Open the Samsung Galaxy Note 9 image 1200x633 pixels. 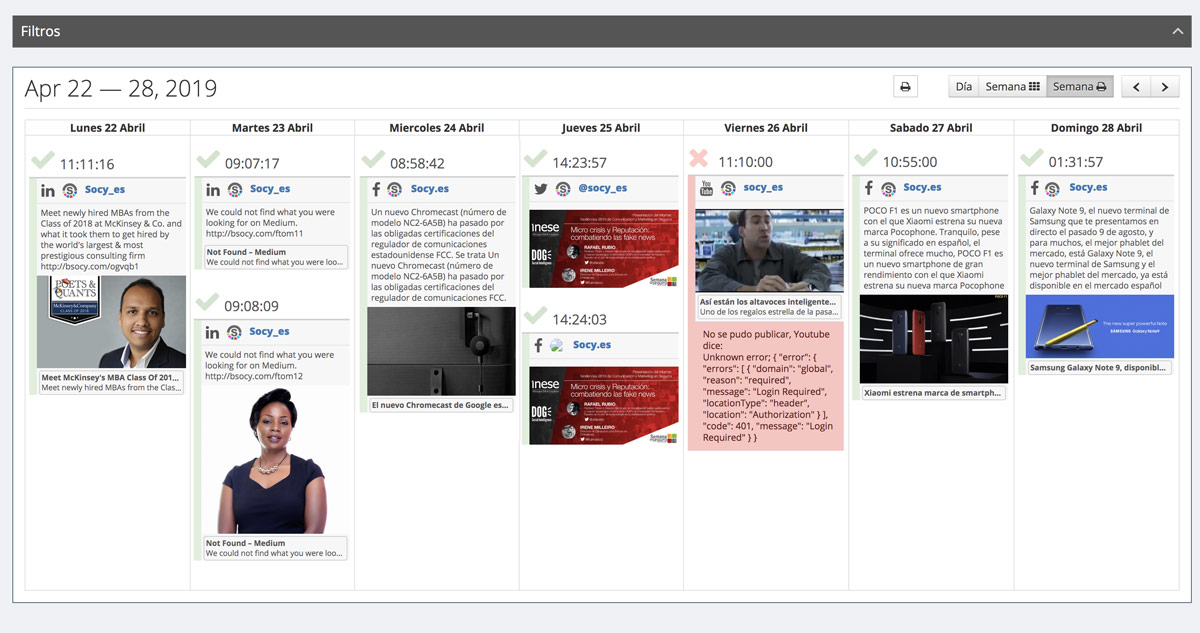[x=1099, y=326]
